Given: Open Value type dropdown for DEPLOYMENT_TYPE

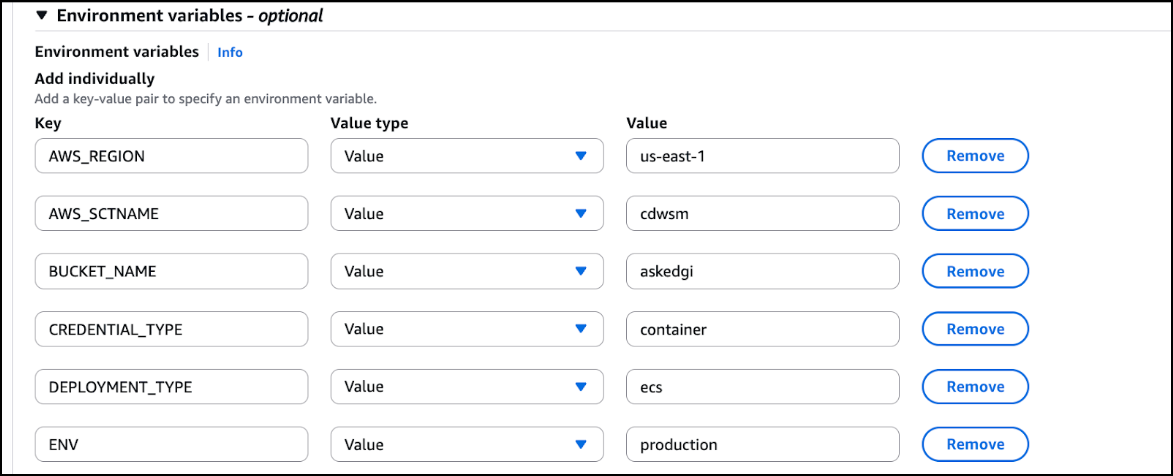Looking at the screenshot, I should pos(467,386).
